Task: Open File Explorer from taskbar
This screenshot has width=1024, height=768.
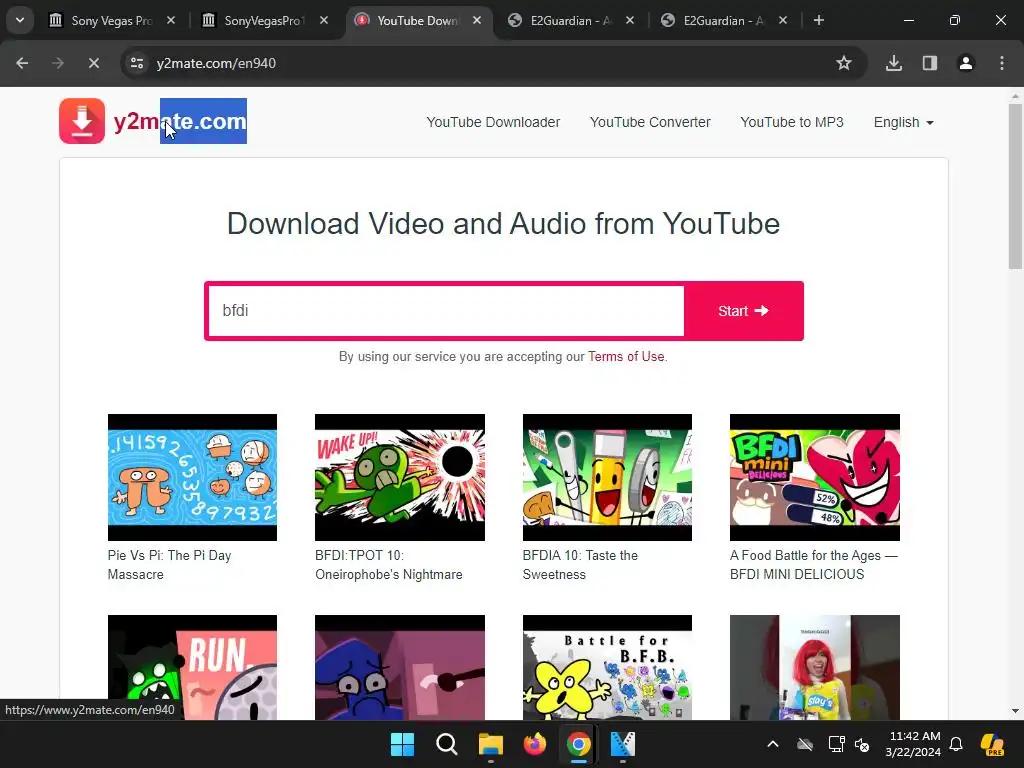Action: pyautogui.click(x=490, y=744)
